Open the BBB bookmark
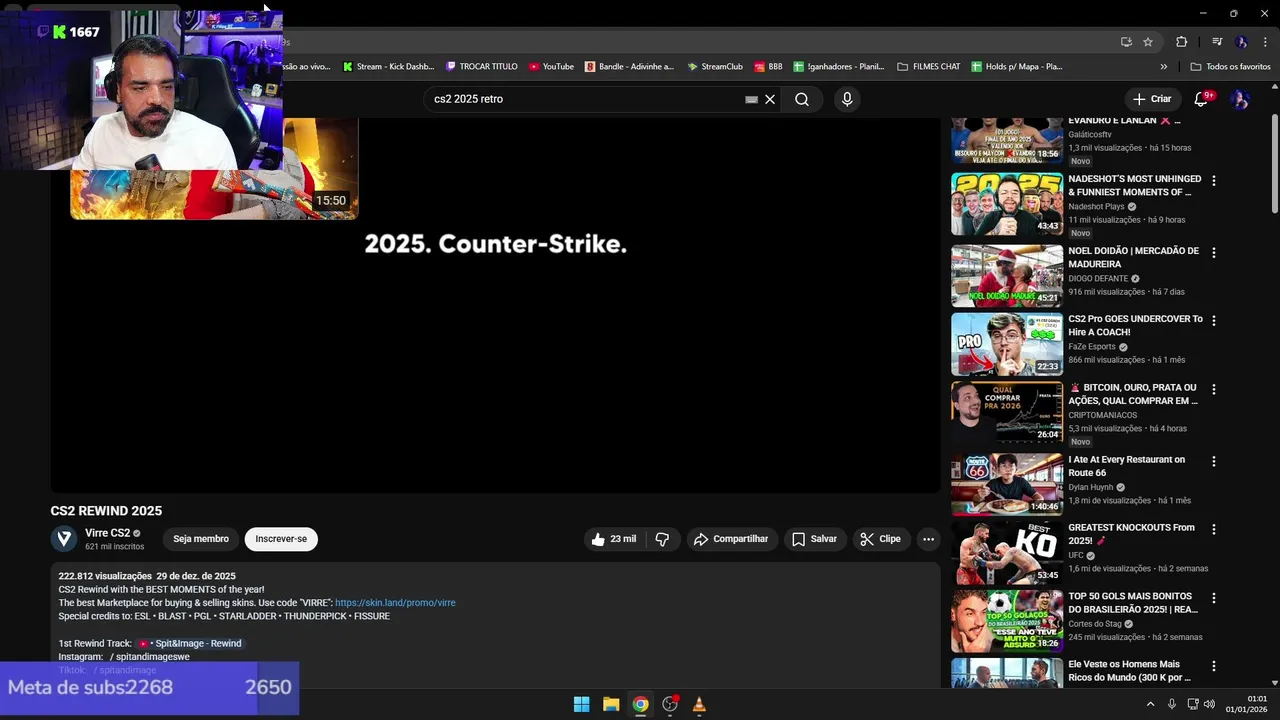Image resolution: width=1280 pixels, height=720 pixels. point(768,67)
